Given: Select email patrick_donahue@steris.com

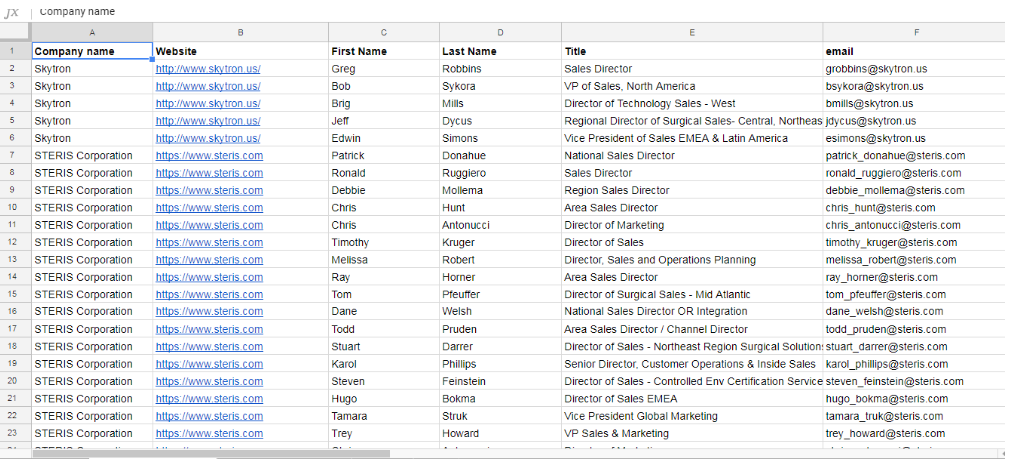Looking at the screenshot, I should [x=915, y=155].
